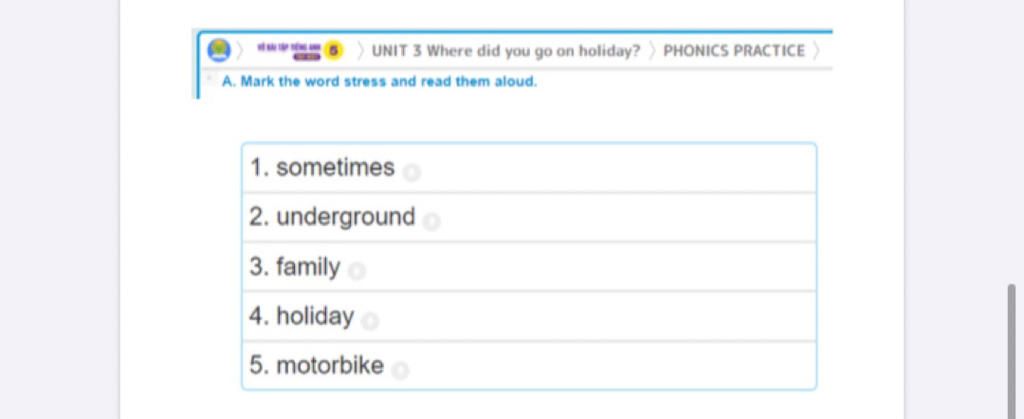Select the word underground
This screenshot has height=419, width=1024.
click(x=345, y=217)
